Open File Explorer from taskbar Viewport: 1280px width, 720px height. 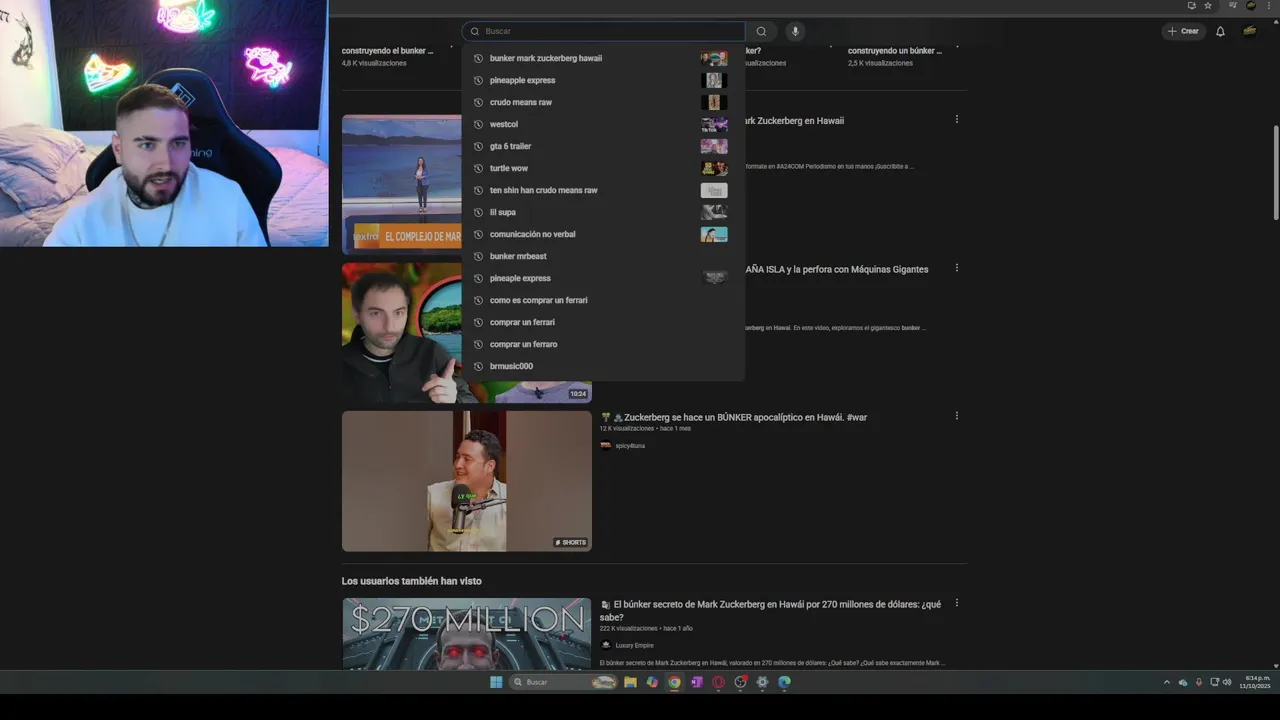point(630,682)
